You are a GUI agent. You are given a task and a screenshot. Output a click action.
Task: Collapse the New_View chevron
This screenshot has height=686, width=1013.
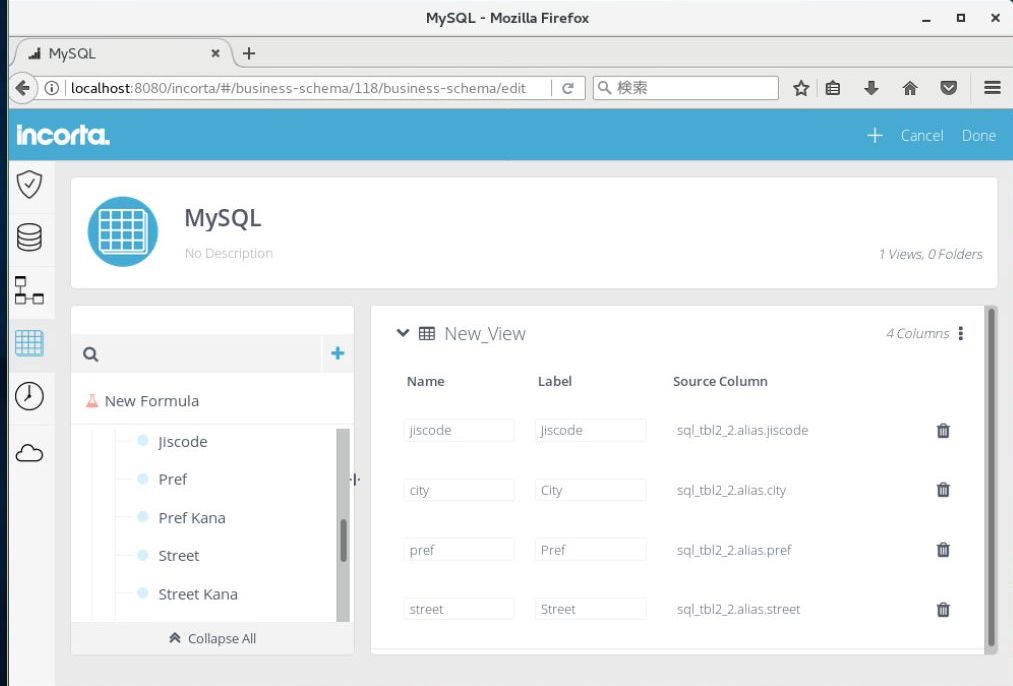(402, 333)
